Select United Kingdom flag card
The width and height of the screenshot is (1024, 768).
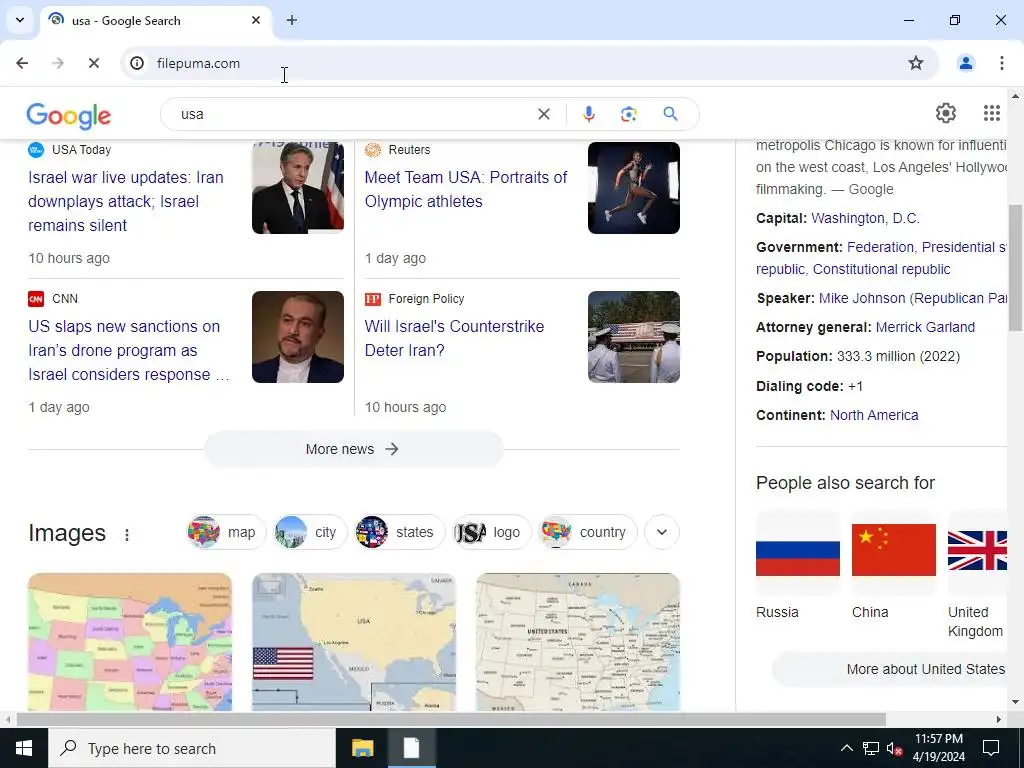coord(977,575)
